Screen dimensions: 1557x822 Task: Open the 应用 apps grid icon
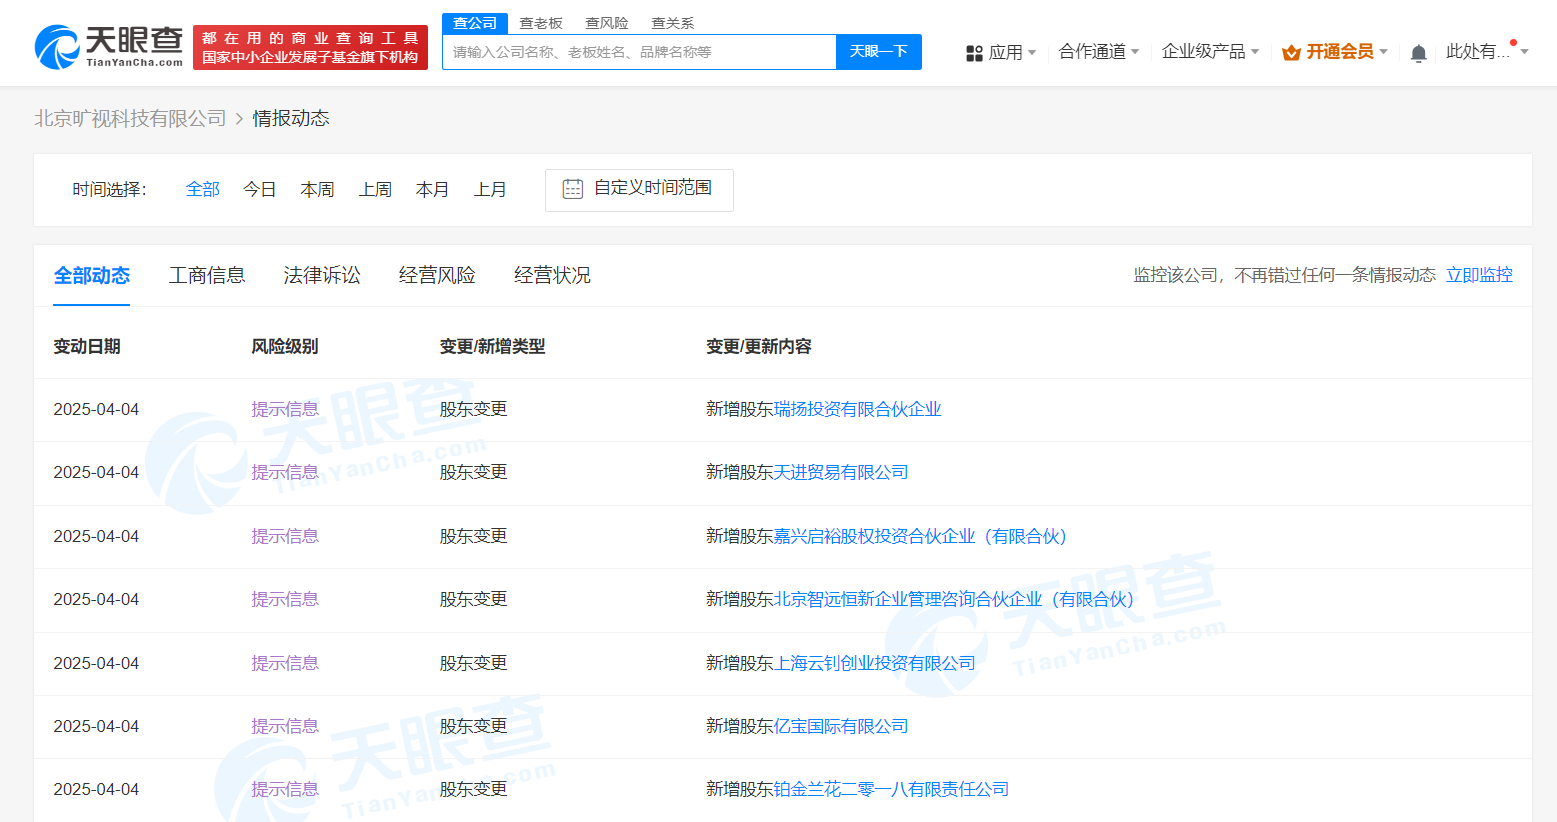975,52
